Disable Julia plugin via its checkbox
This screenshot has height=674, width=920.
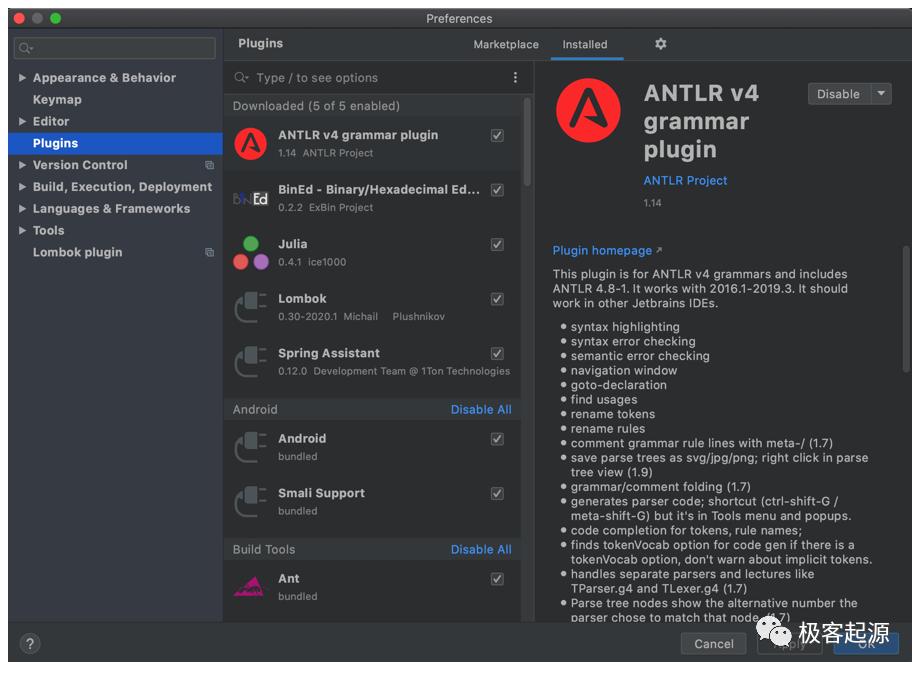(497, 245)
